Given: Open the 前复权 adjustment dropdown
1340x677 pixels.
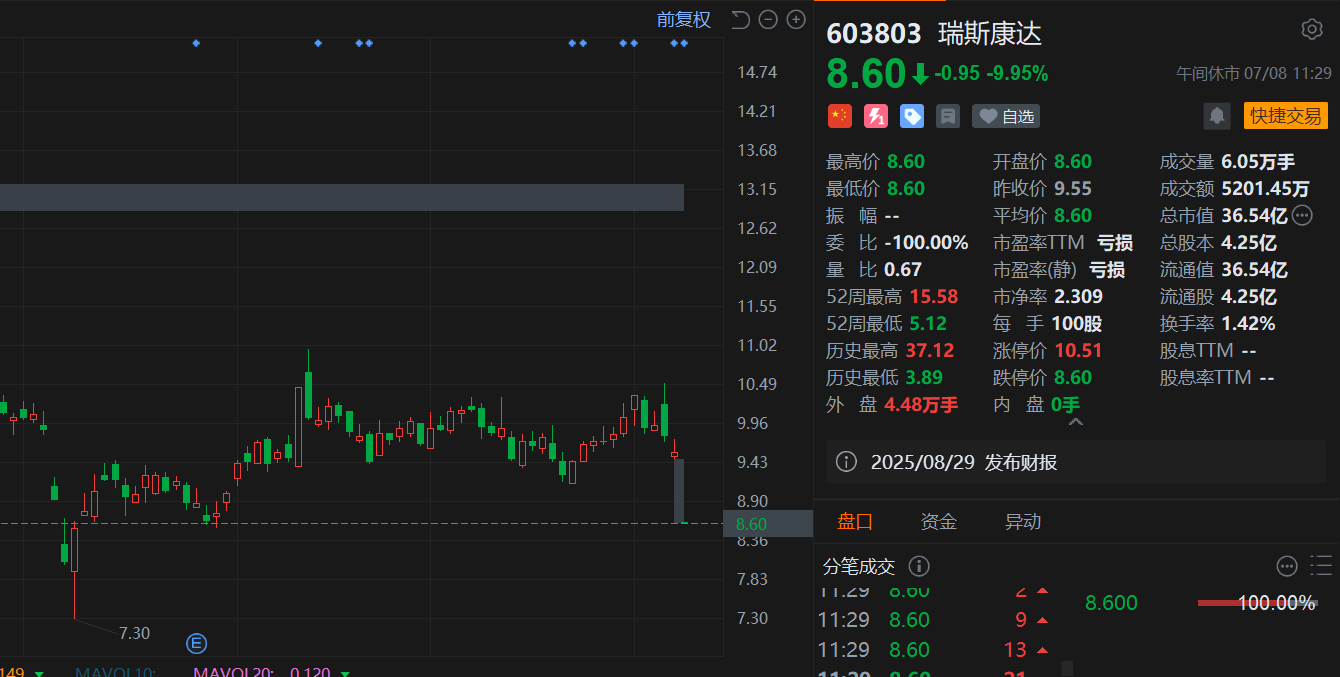Looking at the screenshot, I should coord(684,19).
